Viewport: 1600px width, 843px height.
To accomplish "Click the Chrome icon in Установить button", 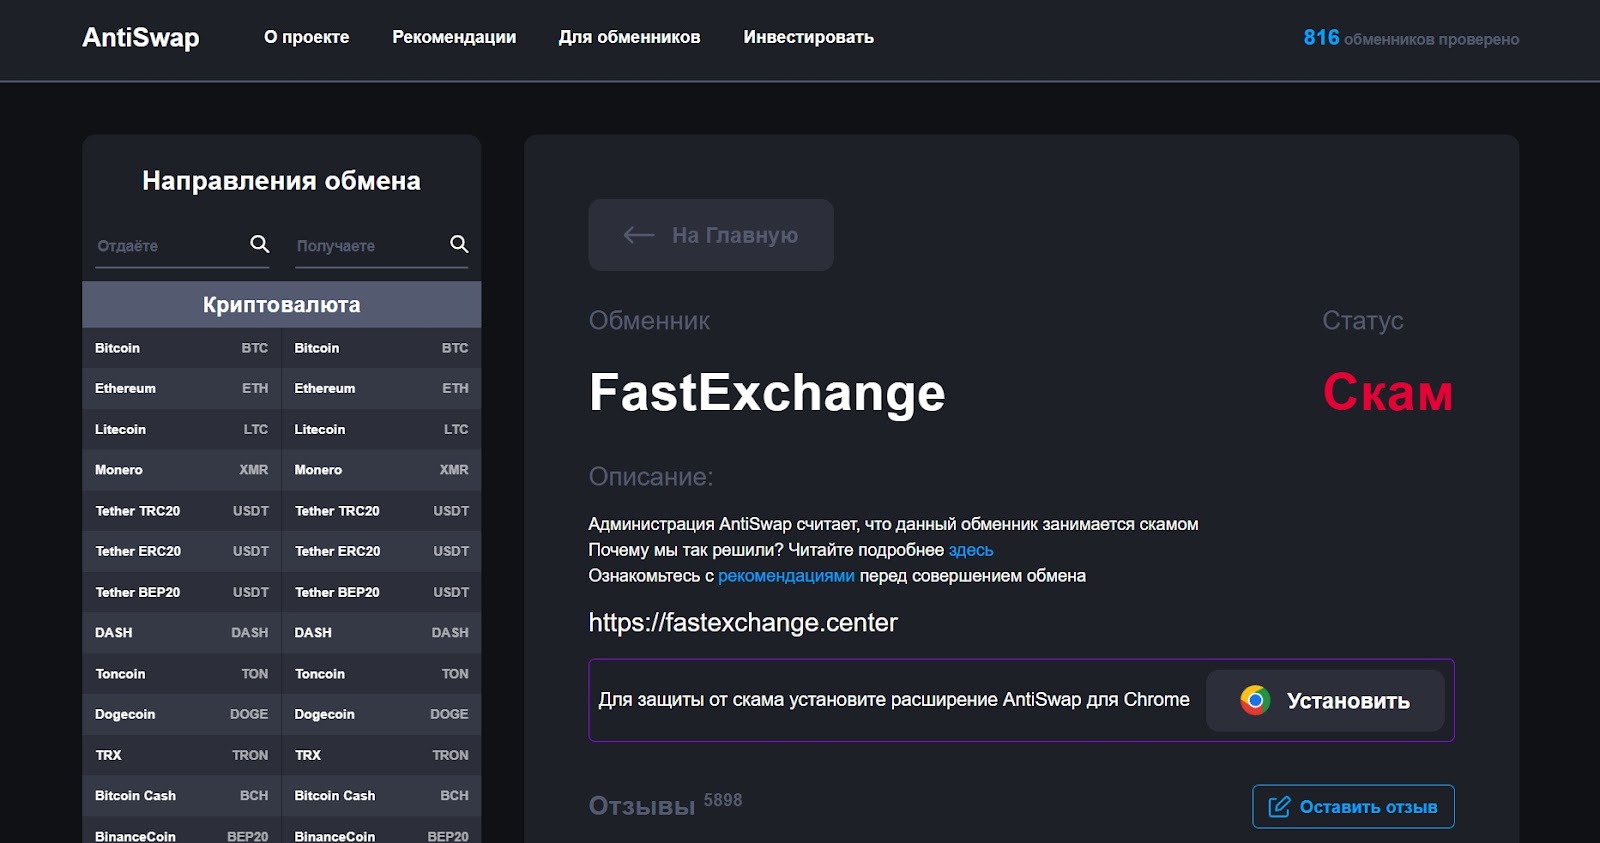I will click(1255, 700).
